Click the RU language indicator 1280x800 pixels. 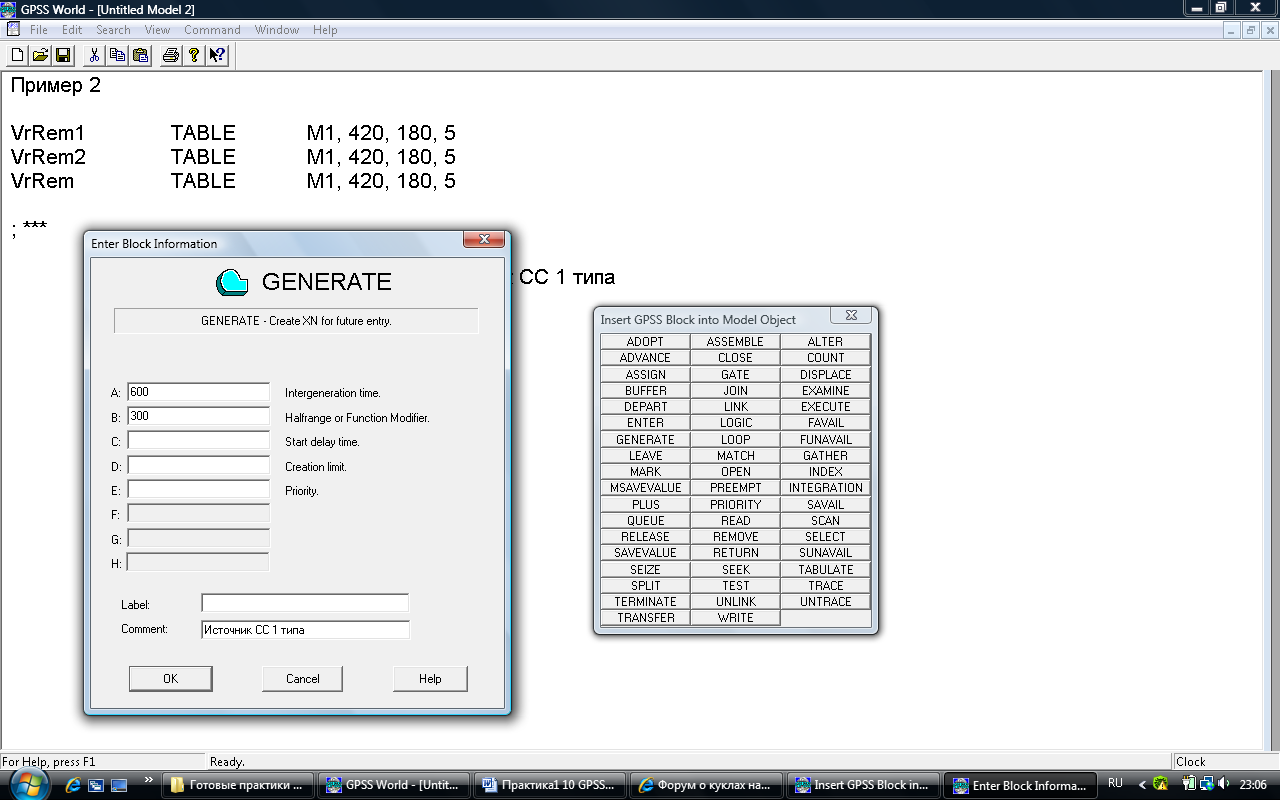(1115, 783)
